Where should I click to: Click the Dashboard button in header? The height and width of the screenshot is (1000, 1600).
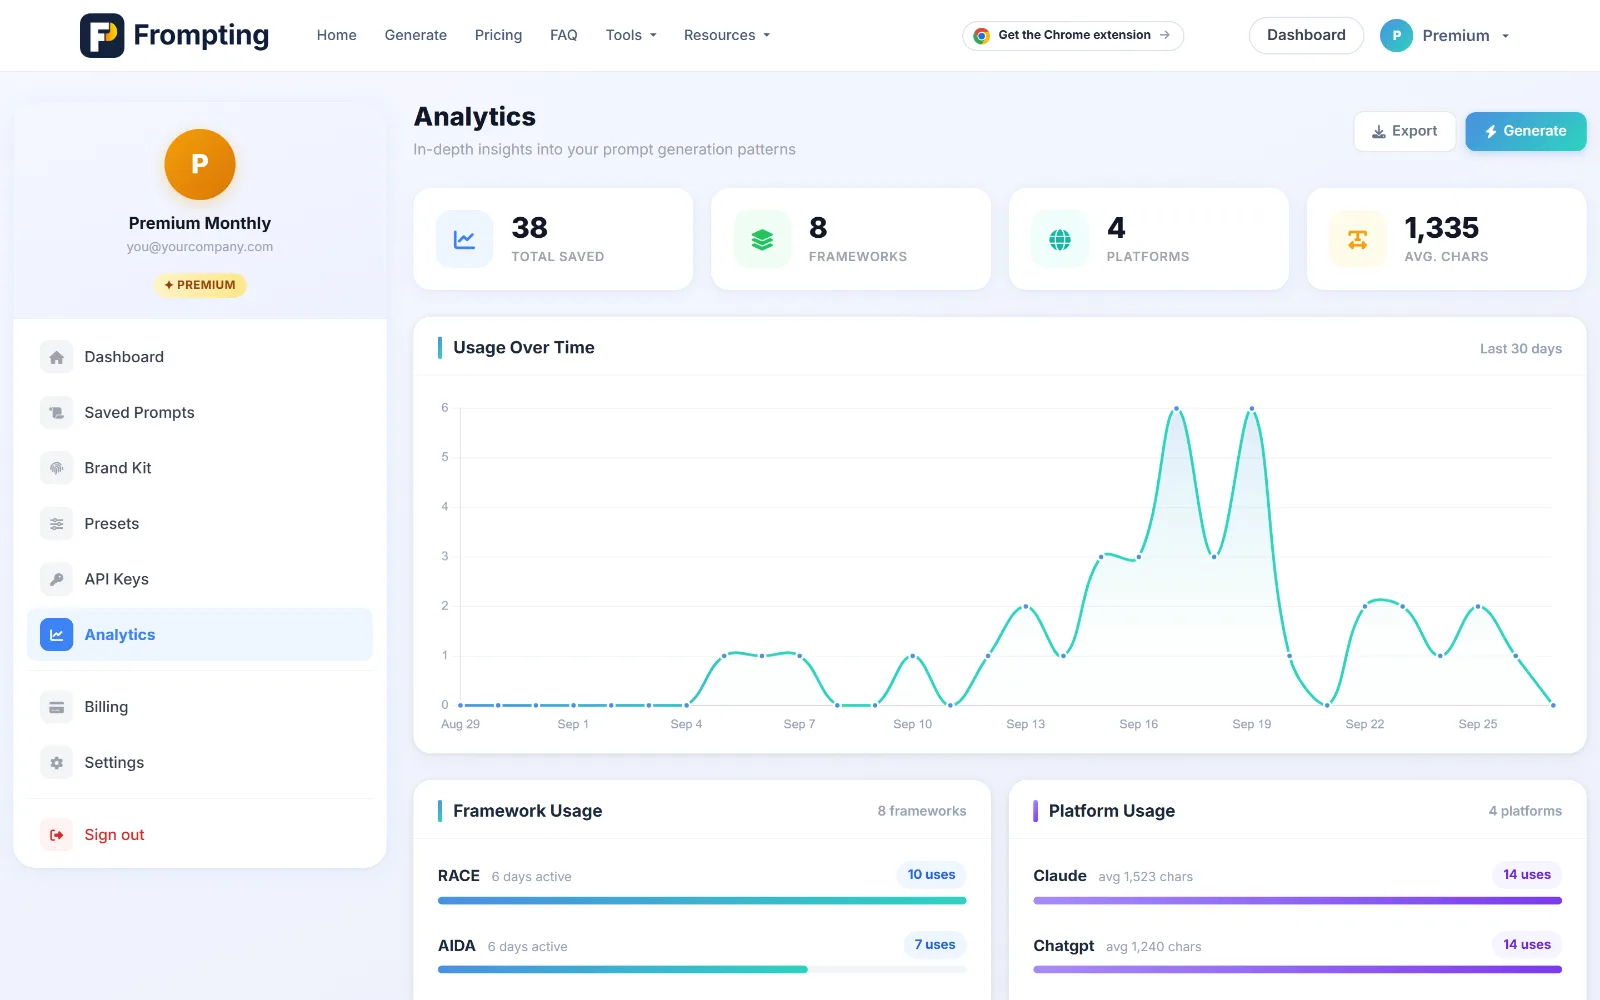point(1306,35)
